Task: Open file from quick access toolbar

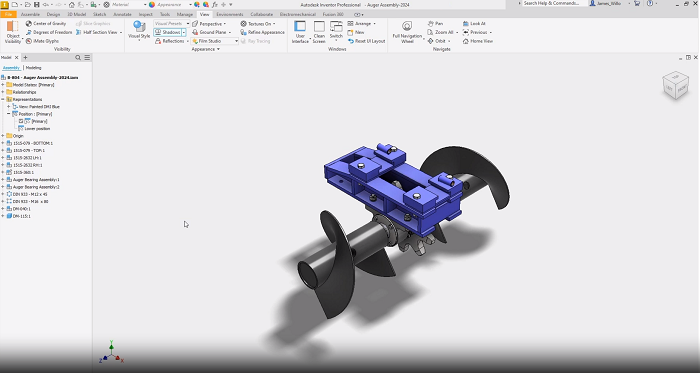Action: (28, 4)
